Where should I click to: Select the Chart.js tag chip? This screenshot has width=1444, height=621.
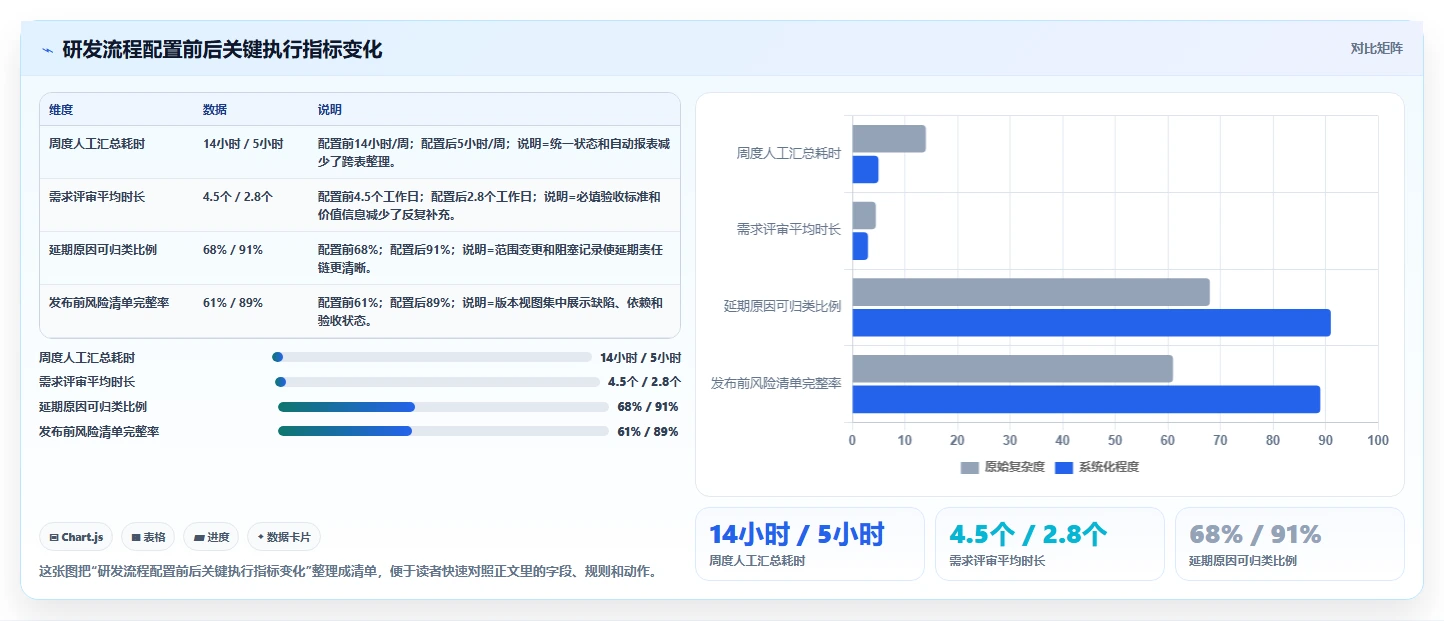coord(77,537)
